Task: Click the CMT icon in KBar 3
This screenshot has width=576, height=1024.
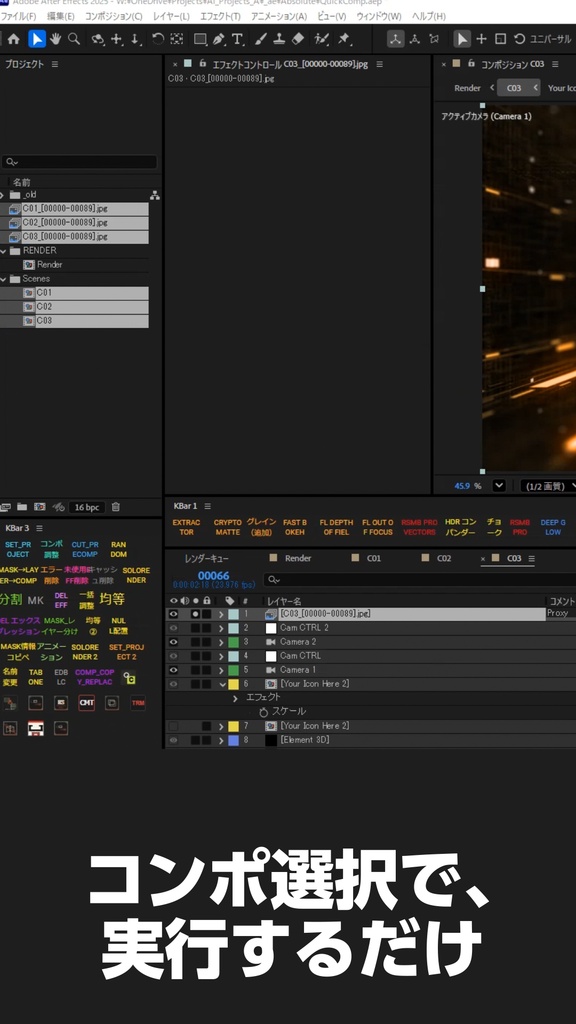Action: [86, 703]
